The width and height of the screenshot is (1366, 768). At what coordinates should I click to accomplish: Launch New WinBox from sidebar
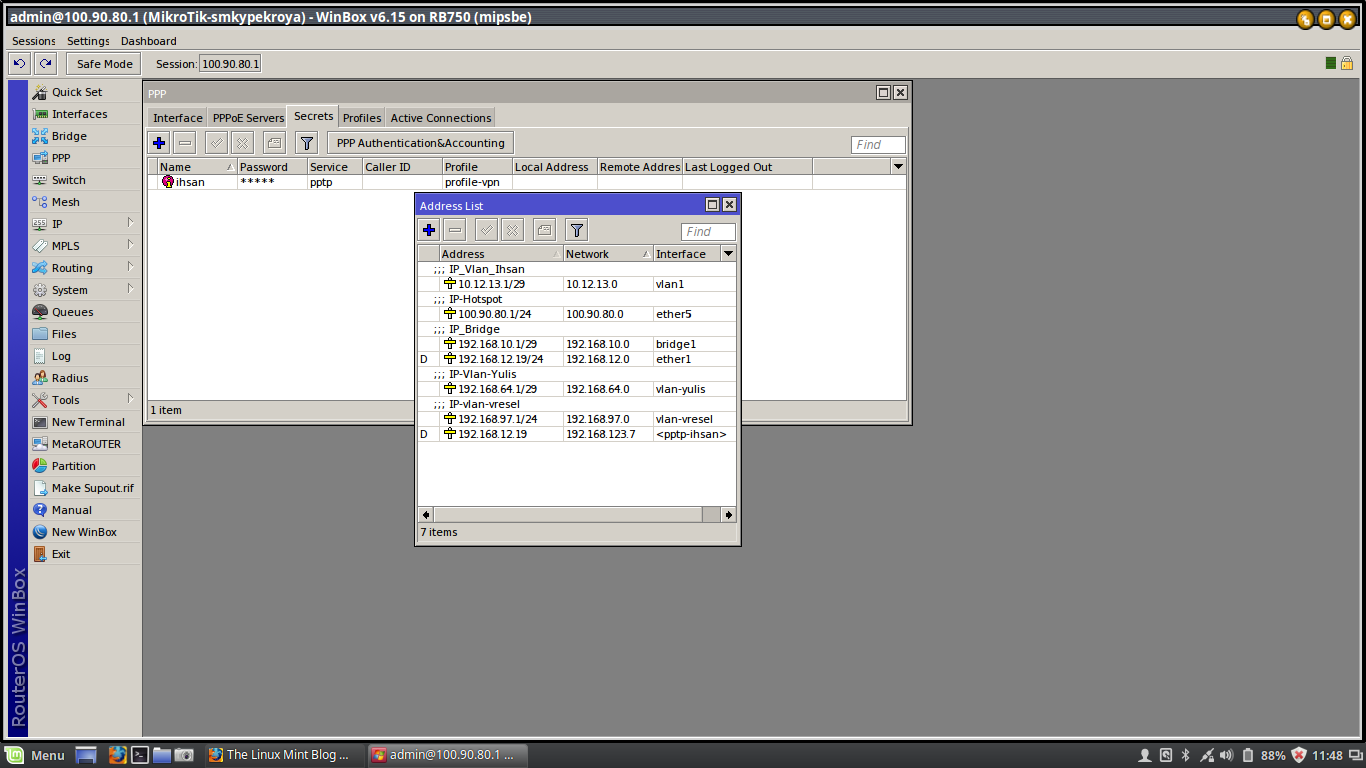pos(84,532)
